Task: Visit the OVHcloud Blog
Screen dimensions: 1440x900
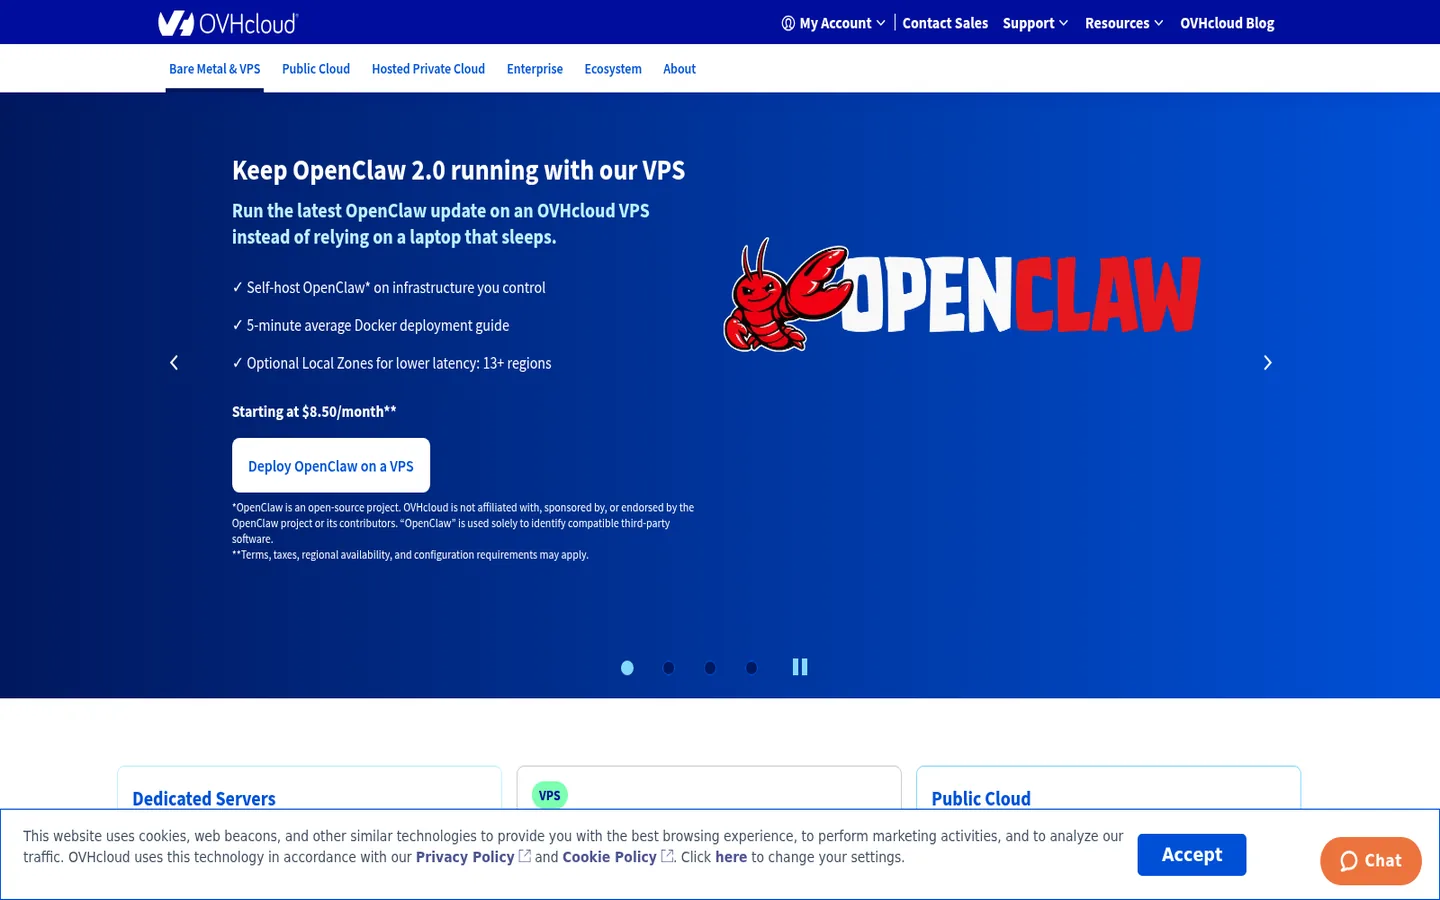Action: tap(1227, 23)
